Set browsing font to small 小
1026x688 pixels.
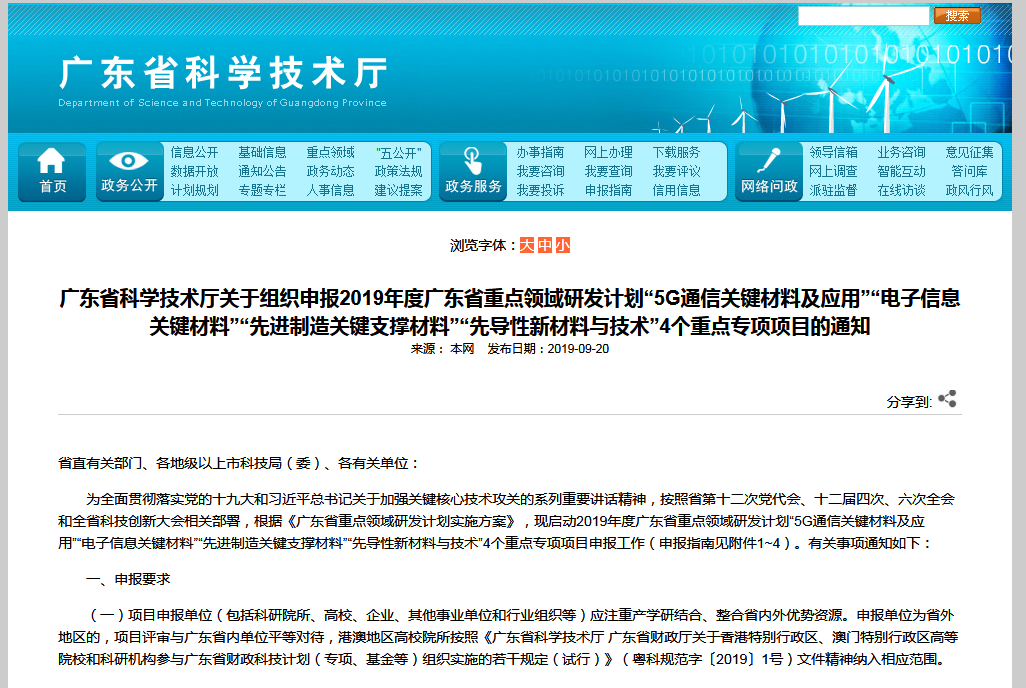coord(562,245)
